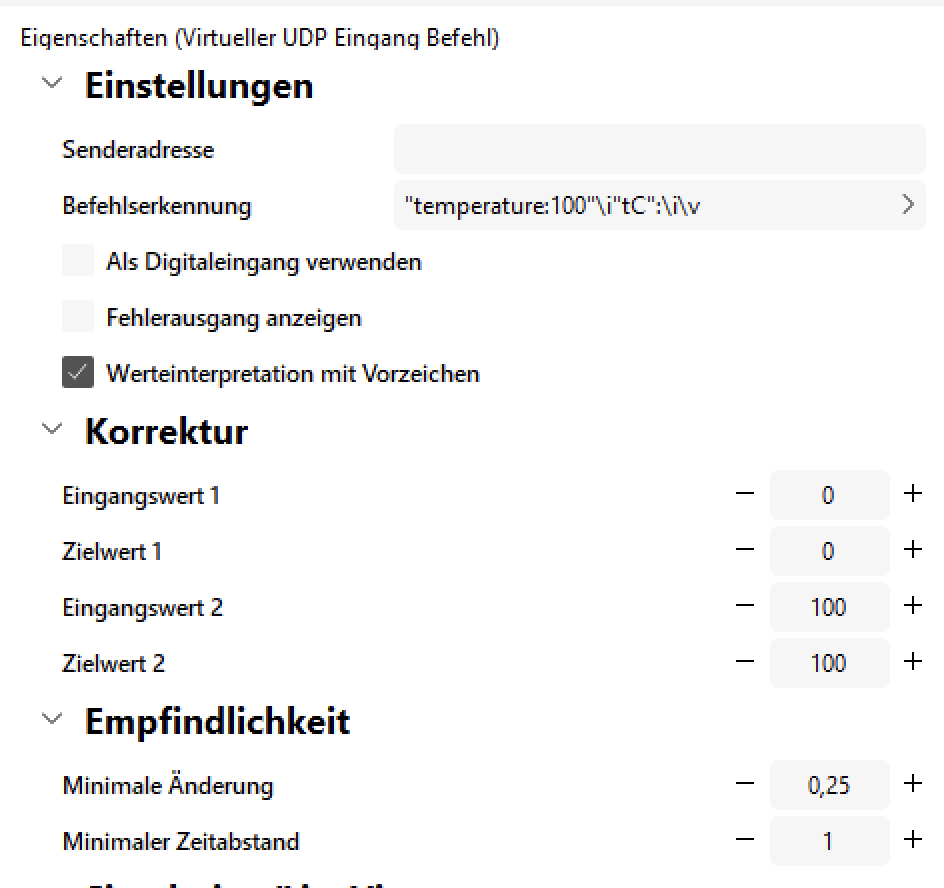Increase Eingangswert 1 with plus icon

coord(913,494)
